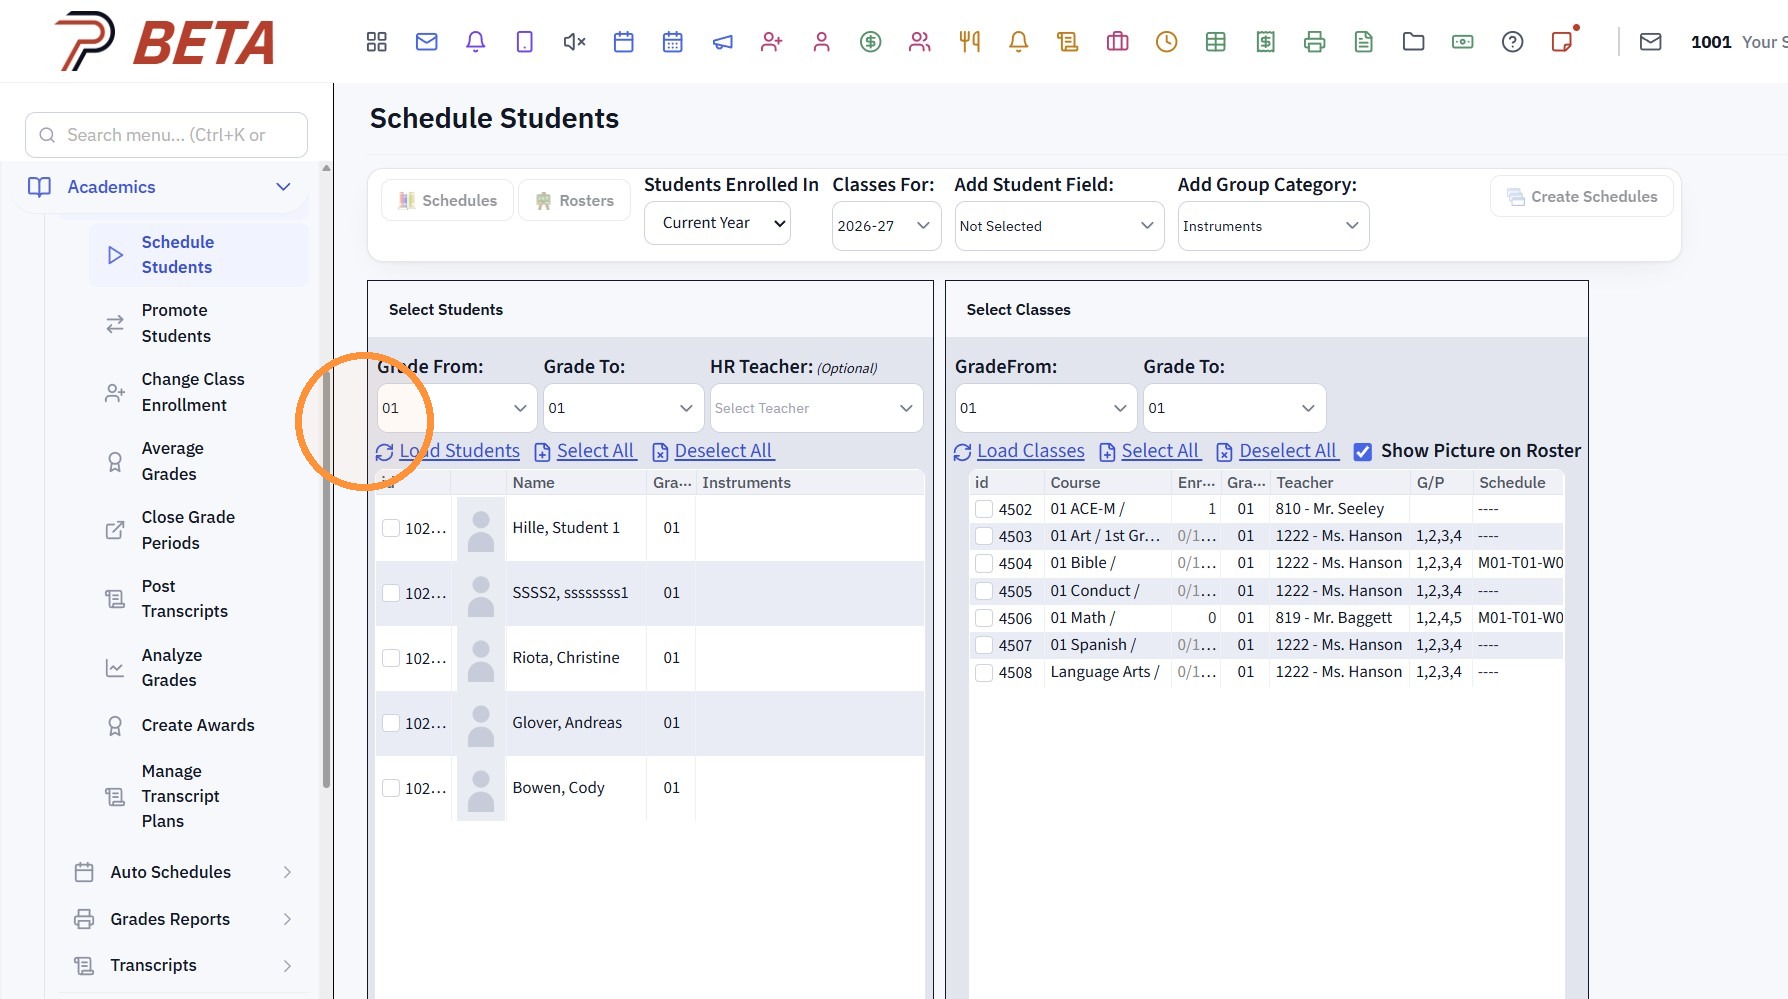The height and width of the screenshot is (999, 1788).
Task: Open the mobile phone icon in toolbar
Action: 525,42
